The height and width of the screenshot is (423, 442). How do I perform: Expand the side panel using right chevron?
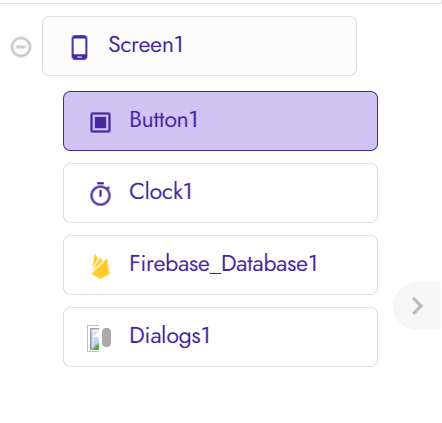point(417,306)
